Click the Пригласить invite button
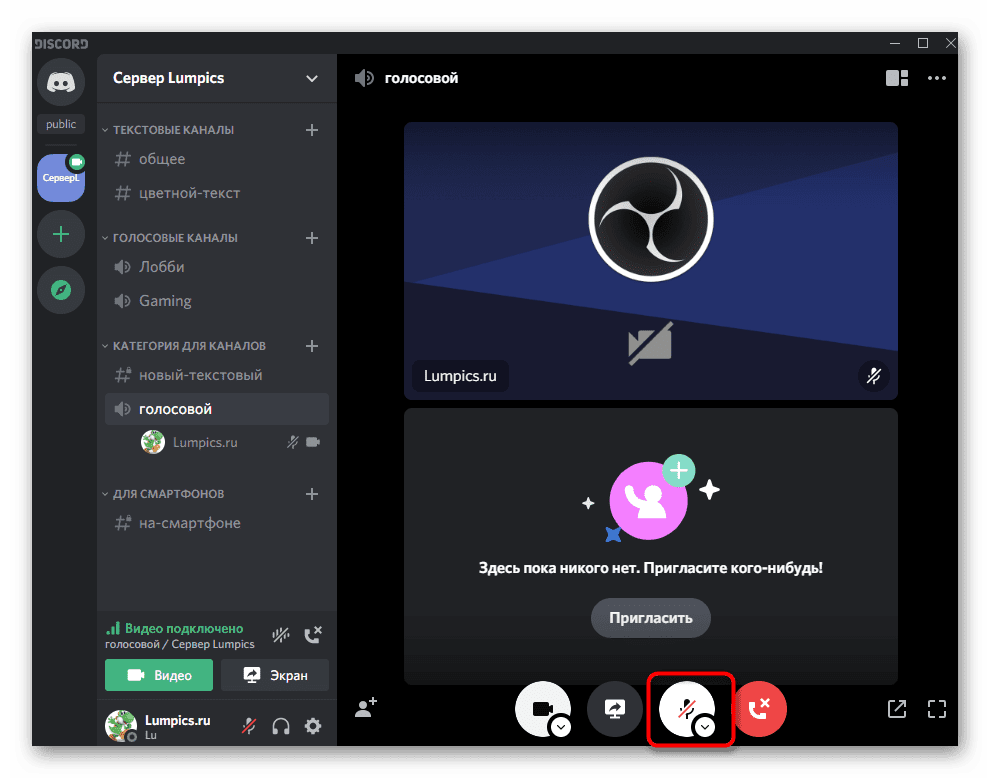Screen dimensions: 990x778 (651, 618)
